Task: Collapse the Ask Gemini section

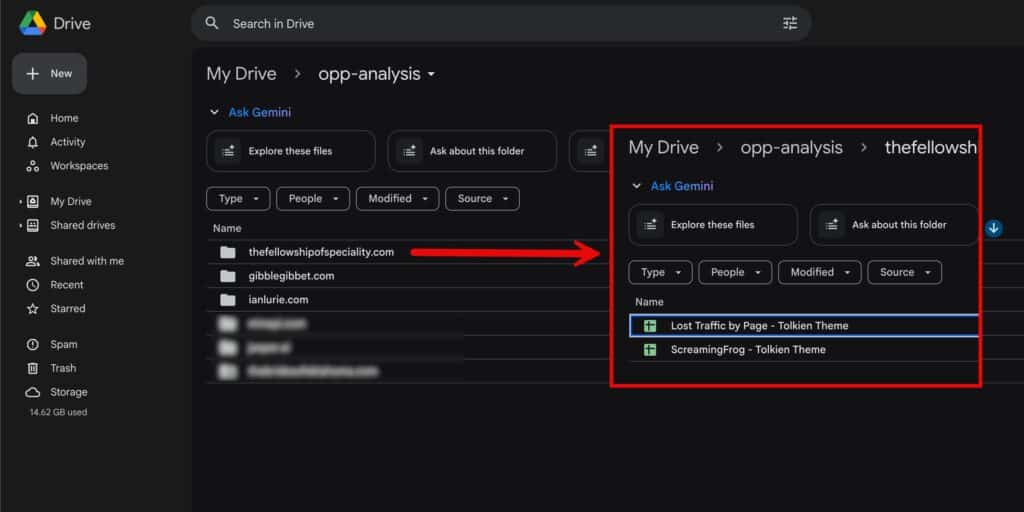Action: pos(214,113)
